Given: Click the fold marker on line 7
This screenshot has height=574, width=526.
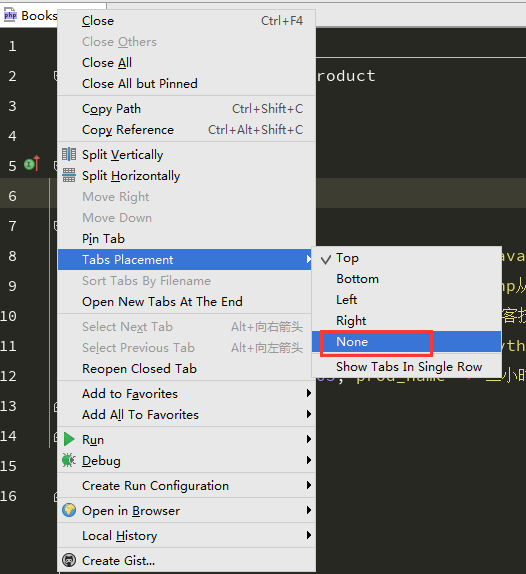Looking at the screenshot, I should click(56, 226).
